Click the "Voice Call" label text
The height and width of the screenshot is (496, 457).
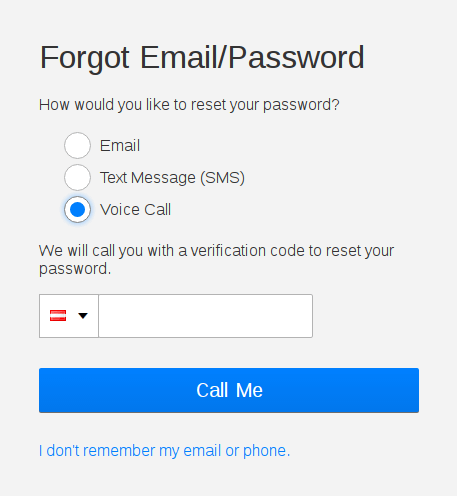(x=136, y=210)
